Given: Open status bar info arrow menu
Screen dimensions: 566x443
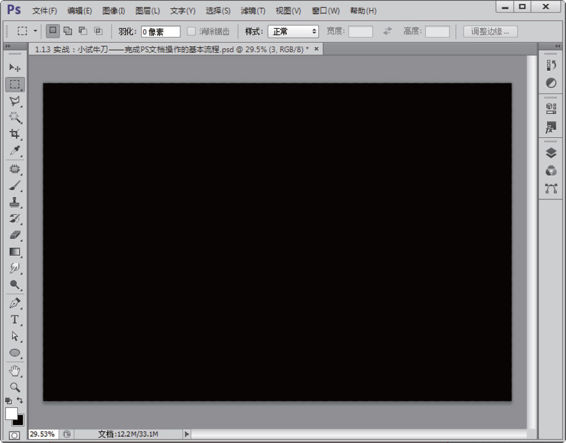Looking at the screenshot, I should 187,434.
